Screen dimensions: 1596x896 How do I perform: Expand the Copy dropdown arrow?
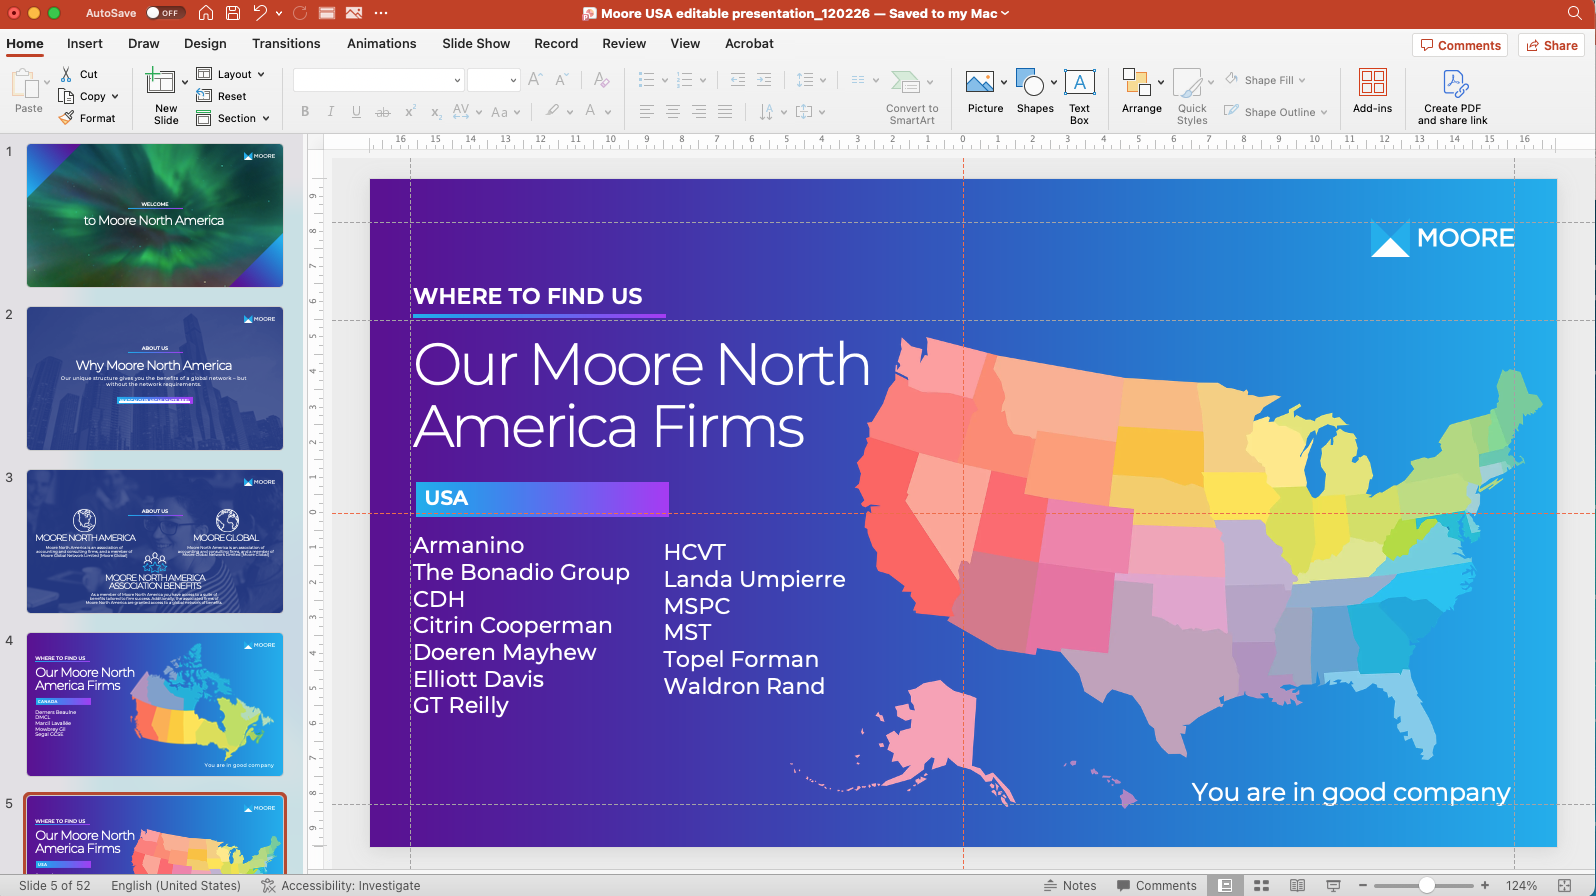pos(115,97)
